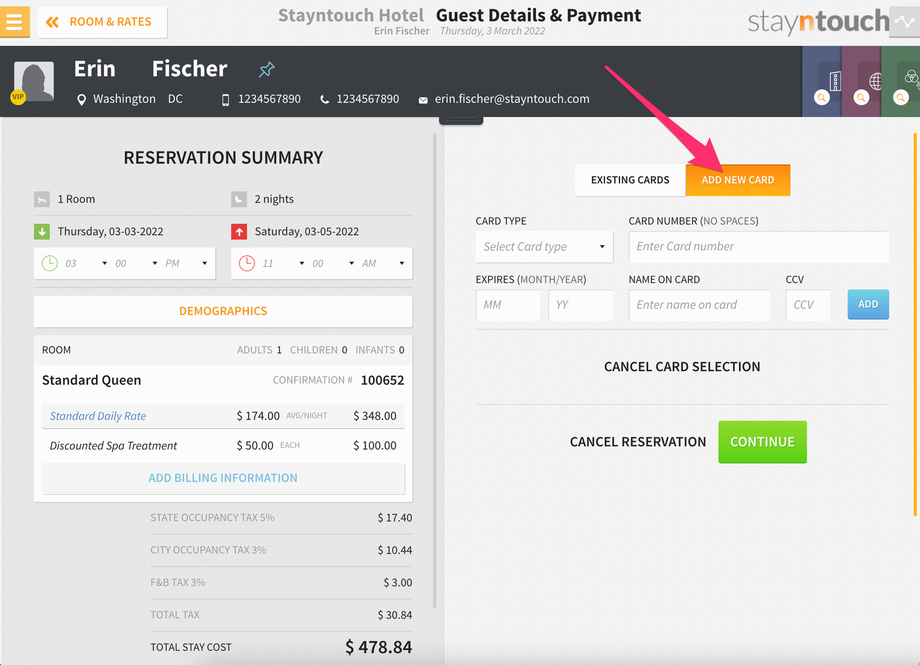Screen dimensions: 920x665
Task: Click the email erin.fischer@stayntouch.com
Action: point(512,99)
